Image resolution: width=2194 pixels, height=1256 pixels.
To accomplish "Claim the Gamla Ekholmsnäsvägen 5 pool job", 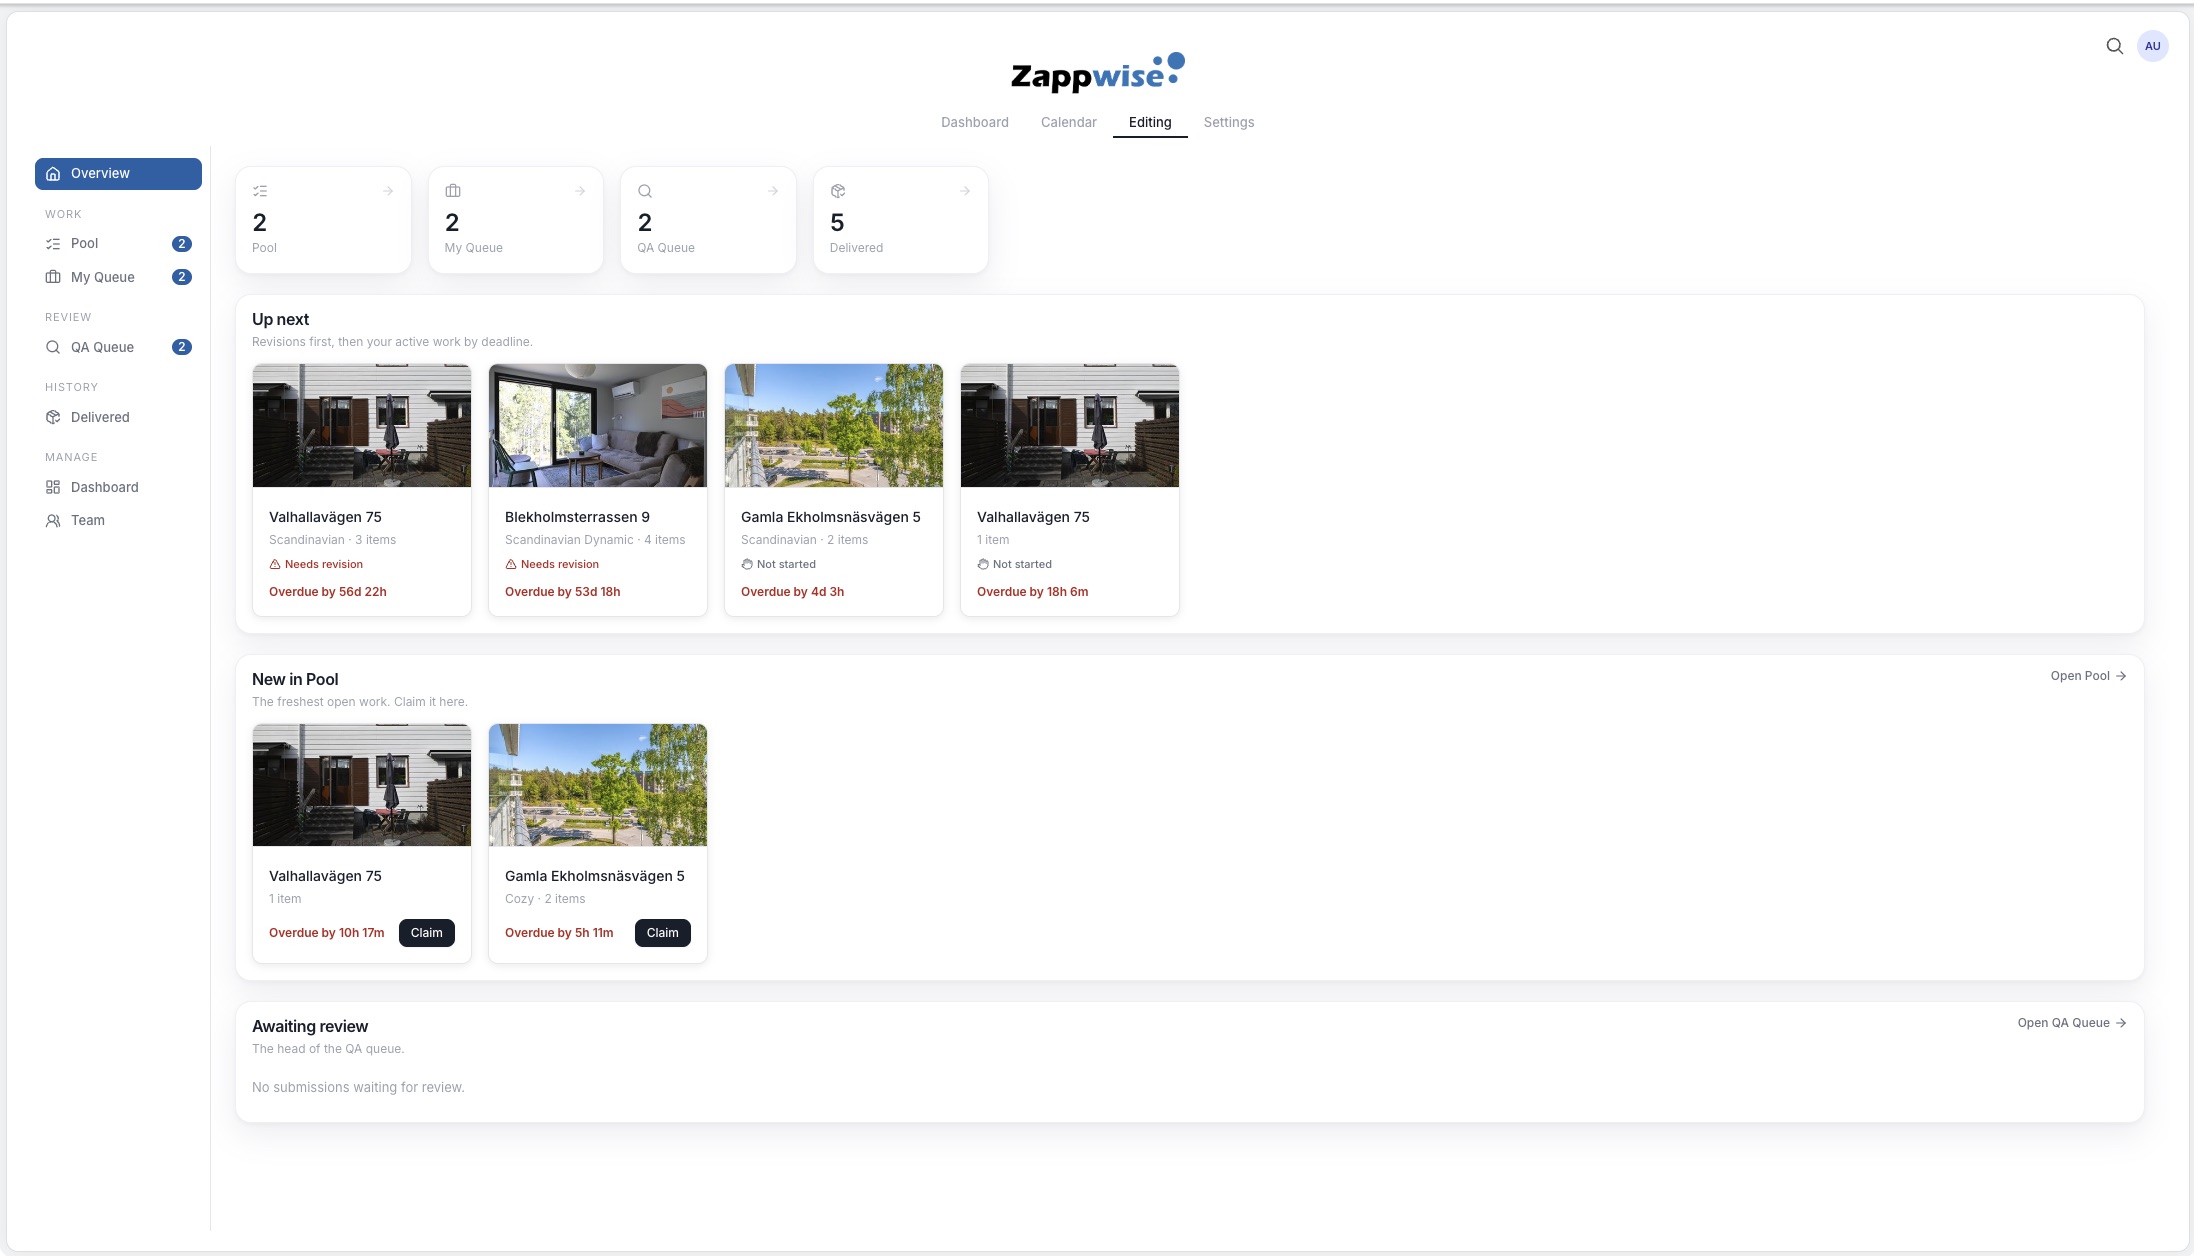I will [662, 933].
